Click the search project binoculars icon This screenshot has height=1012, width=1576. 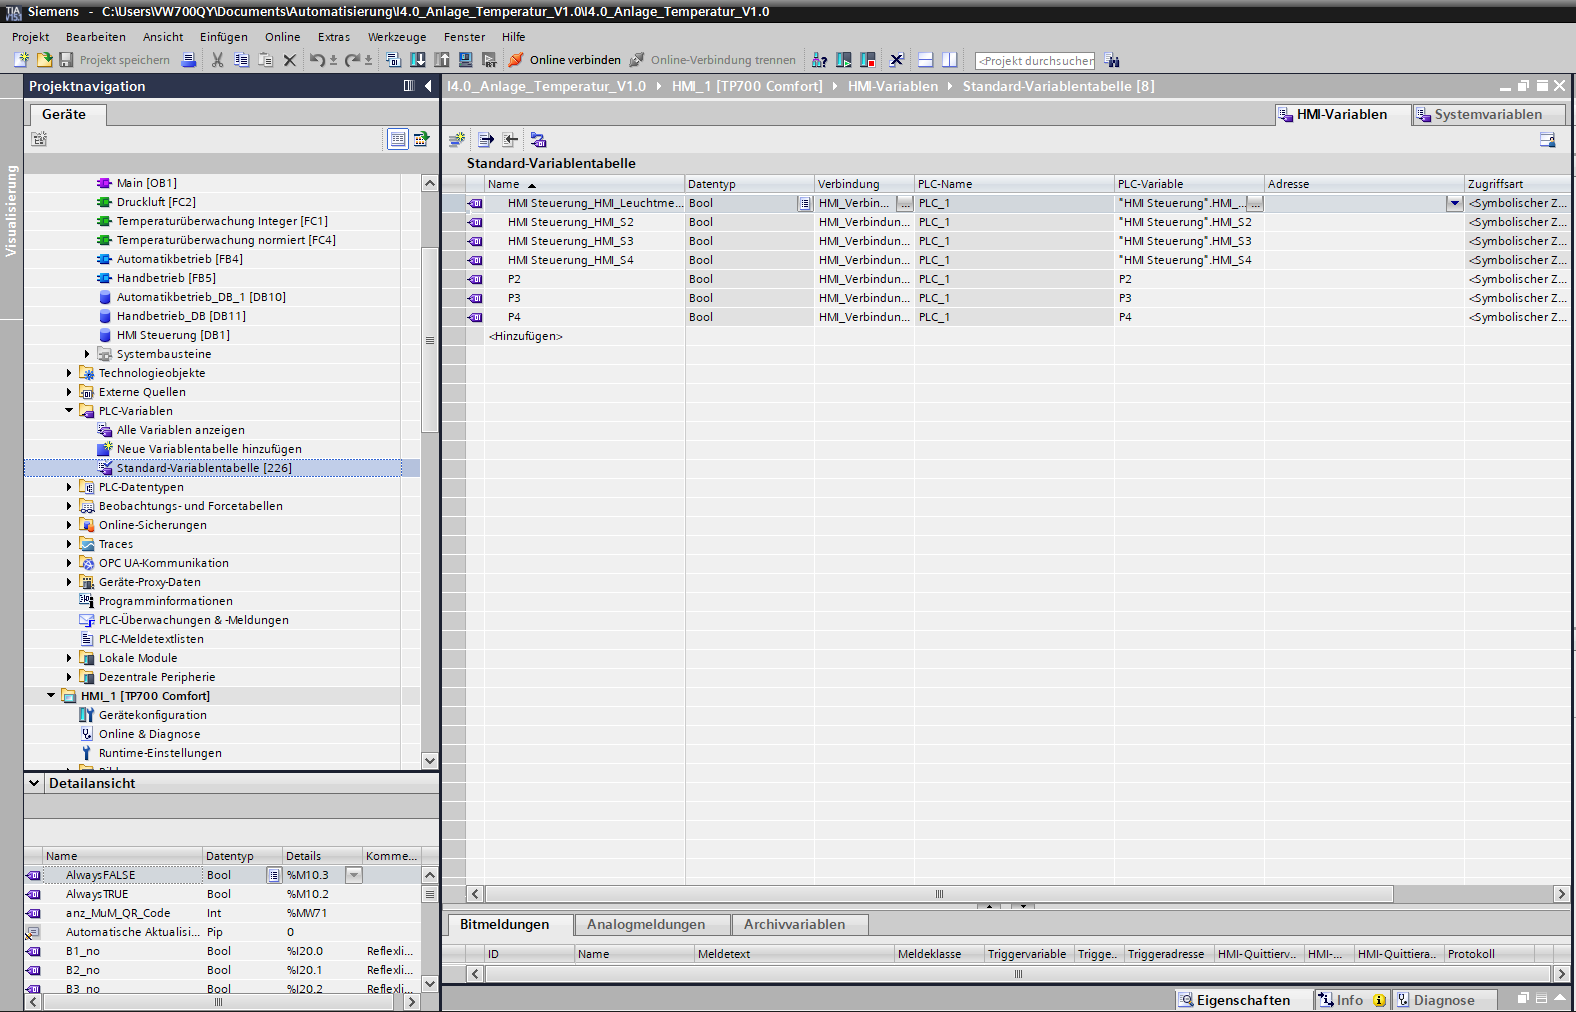tap(1112, 61)
